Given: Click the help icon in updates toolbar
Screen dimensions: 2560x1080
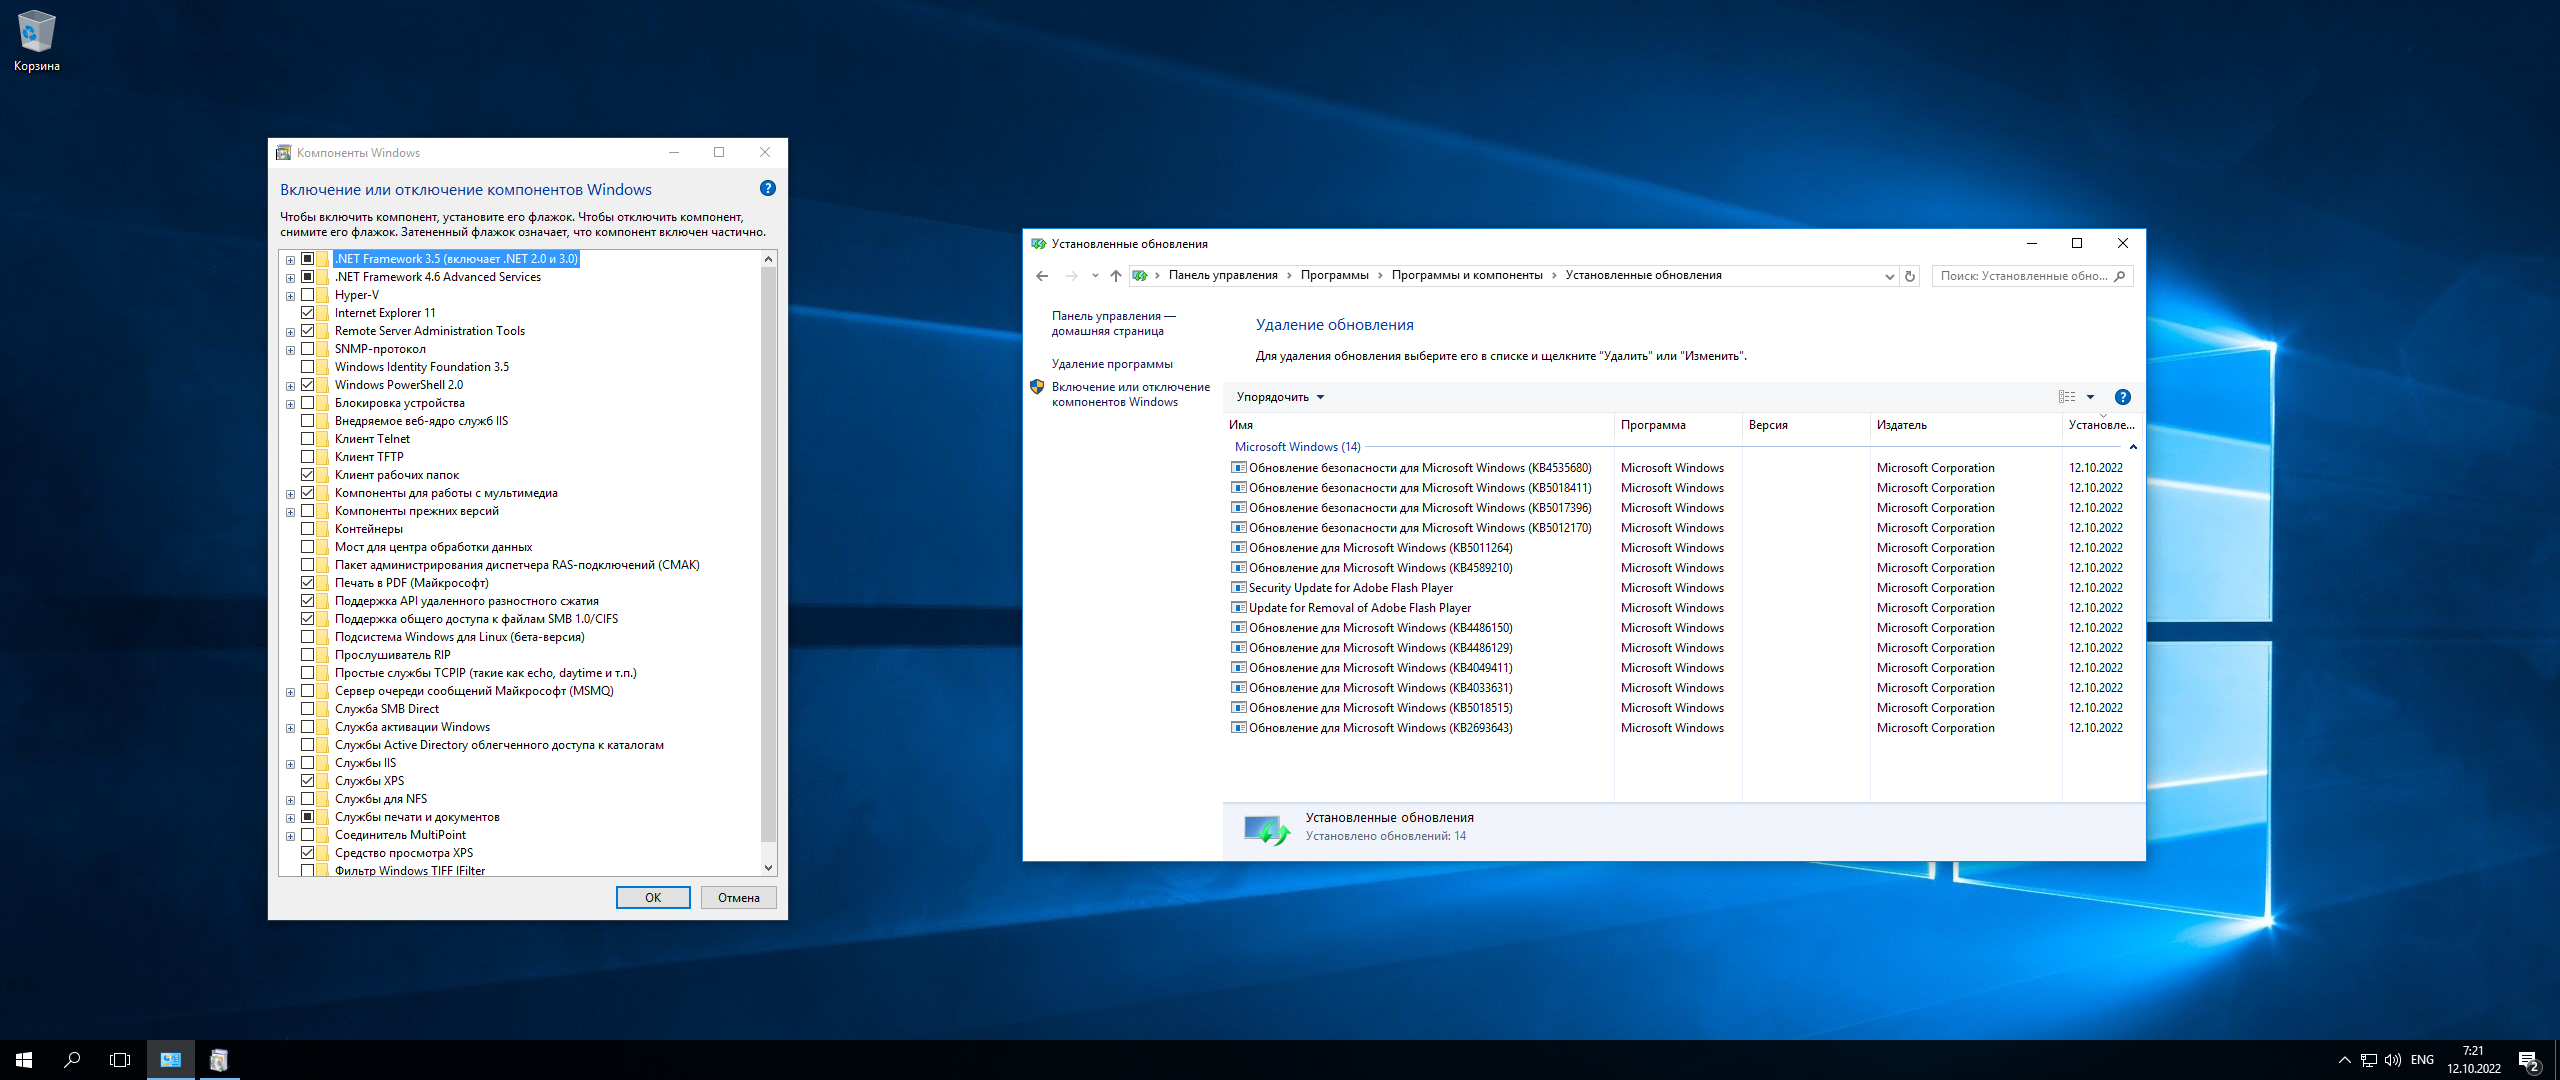Looking at the screenshot, I should pos(2123,397).
